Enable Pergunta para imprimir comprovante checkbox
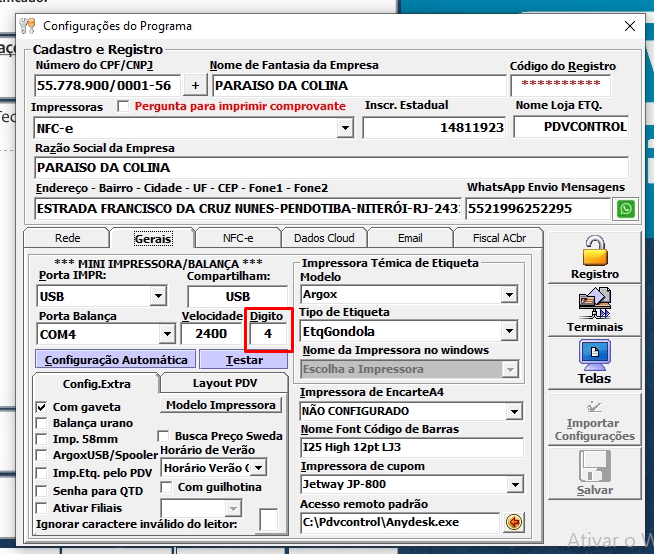 (123, 106)
